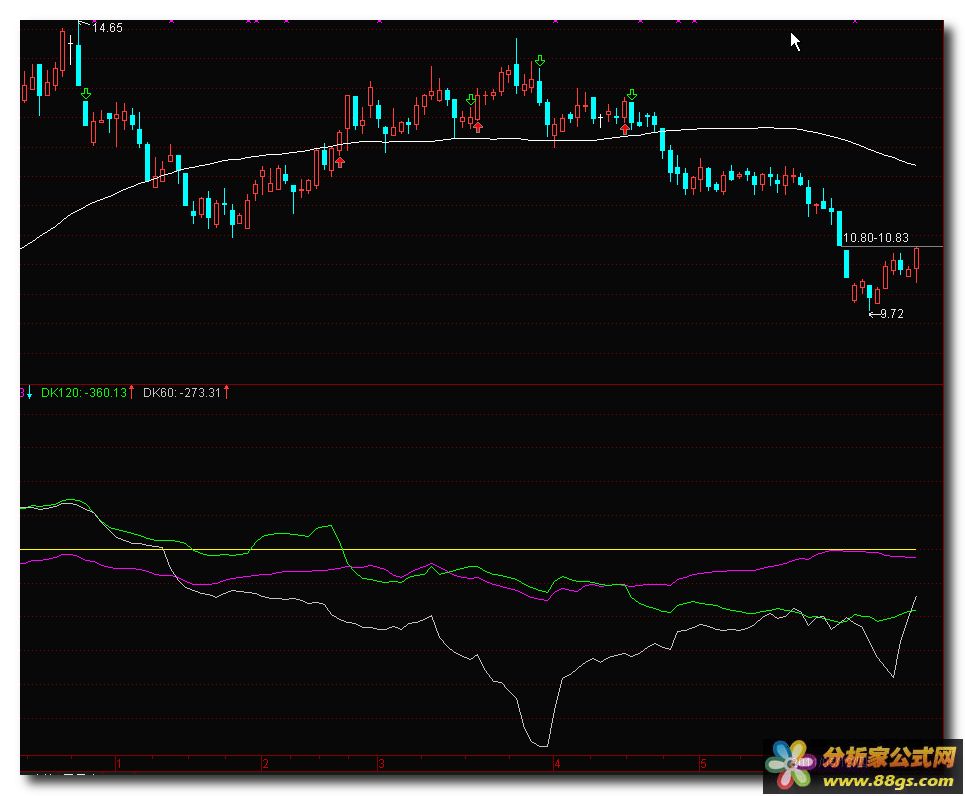Screen dimensions: 965x796
Task: Select month marker 1 on the time axis
Action: (118, 763)
